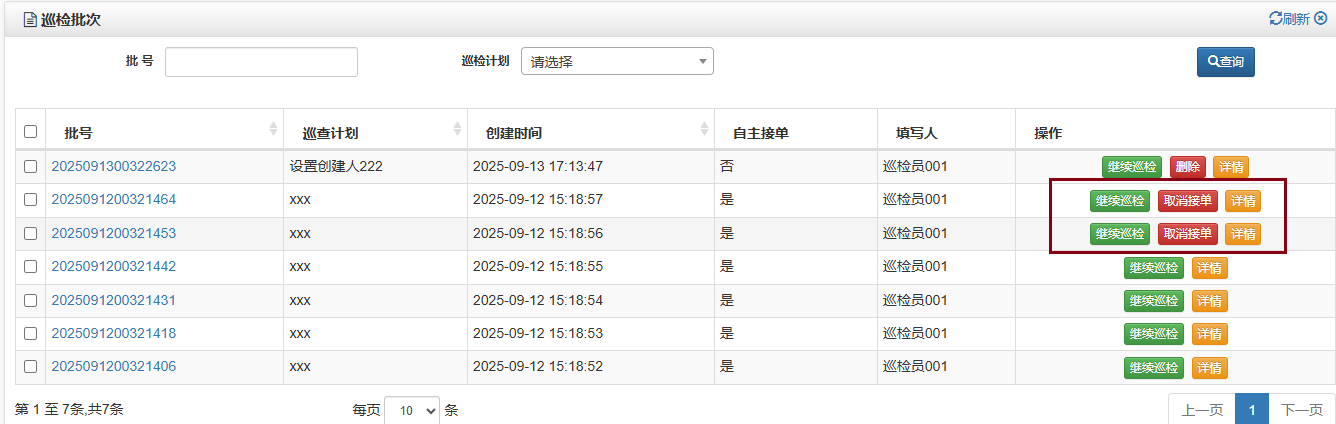Viewport: 1336px width, 424px height.
Task: Open batch link 2025091200321431
Action: click(x=113, y=300)
